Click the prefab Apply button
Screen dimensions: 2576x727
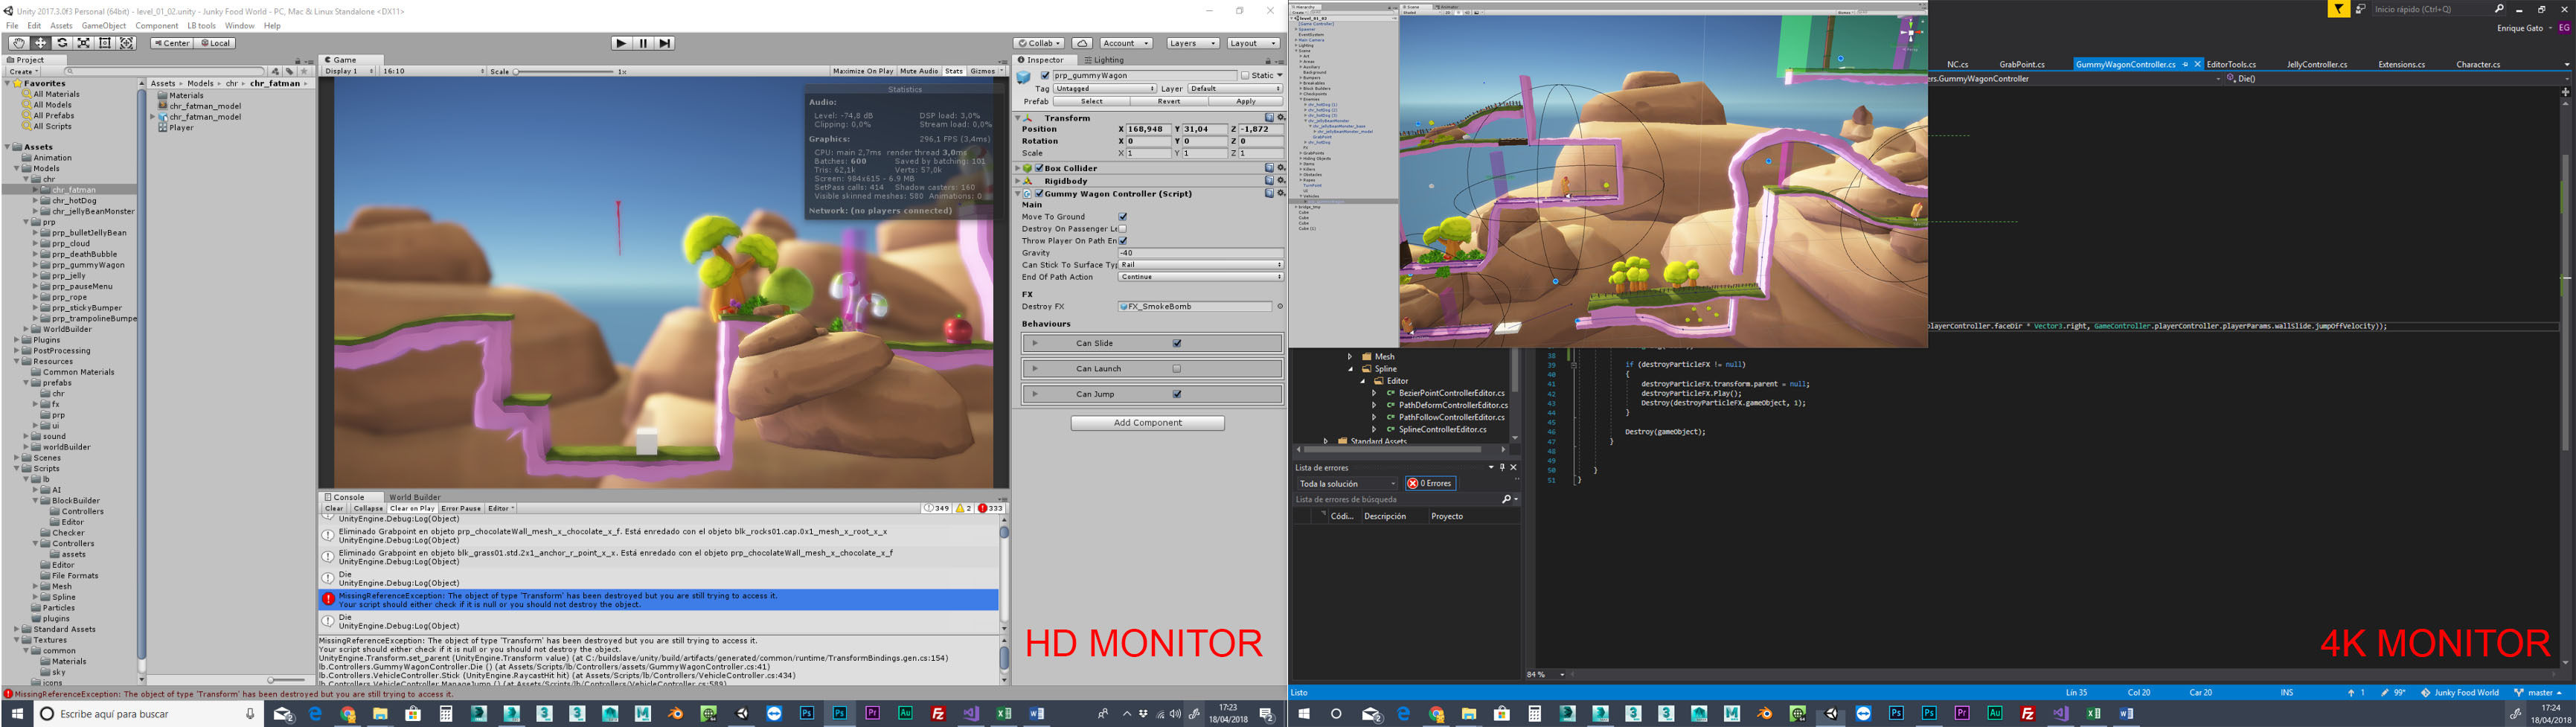1245,101
